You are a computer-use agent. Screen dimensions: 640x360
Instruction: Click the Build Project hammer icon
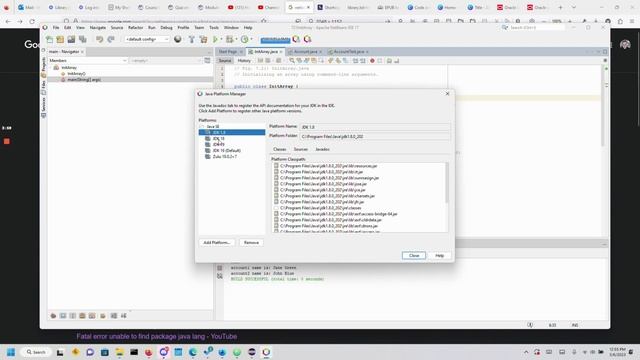click(x=191, y=39)
